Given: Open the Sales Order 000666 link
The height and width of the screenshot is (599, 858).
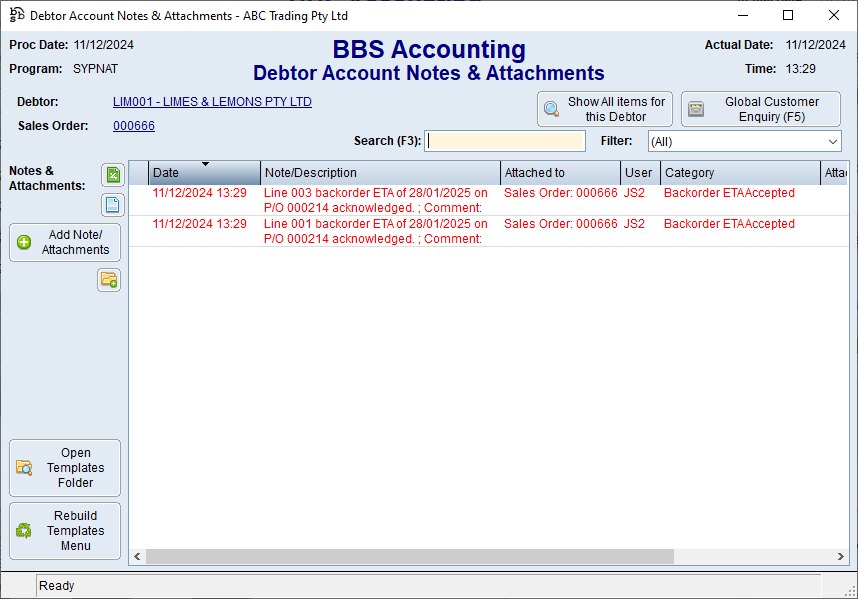Looking at the screenshot, I should coord(134,126).
